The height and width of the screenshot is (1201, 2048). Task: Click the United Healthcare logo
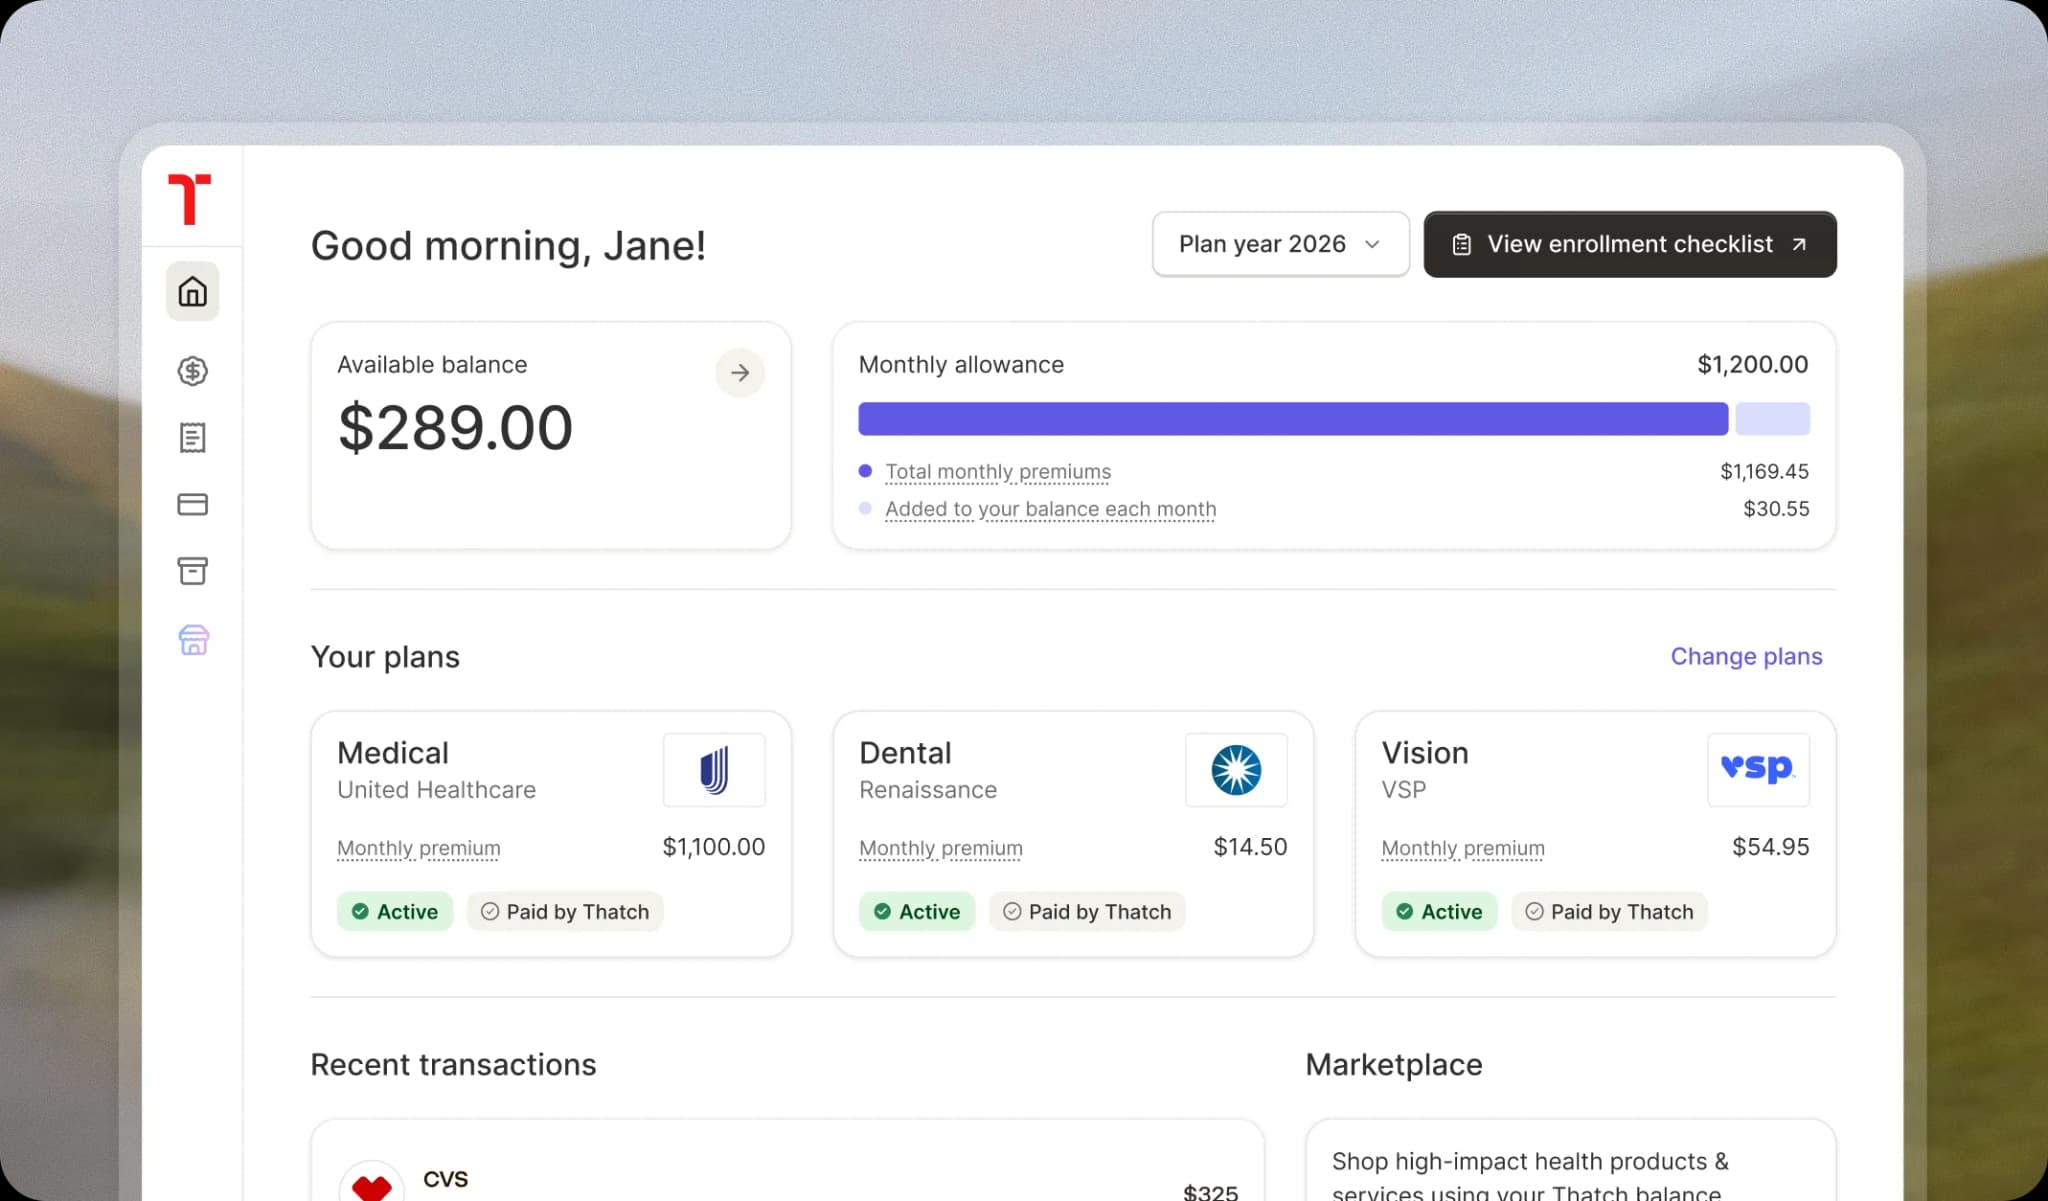click(x=714, y=770)
